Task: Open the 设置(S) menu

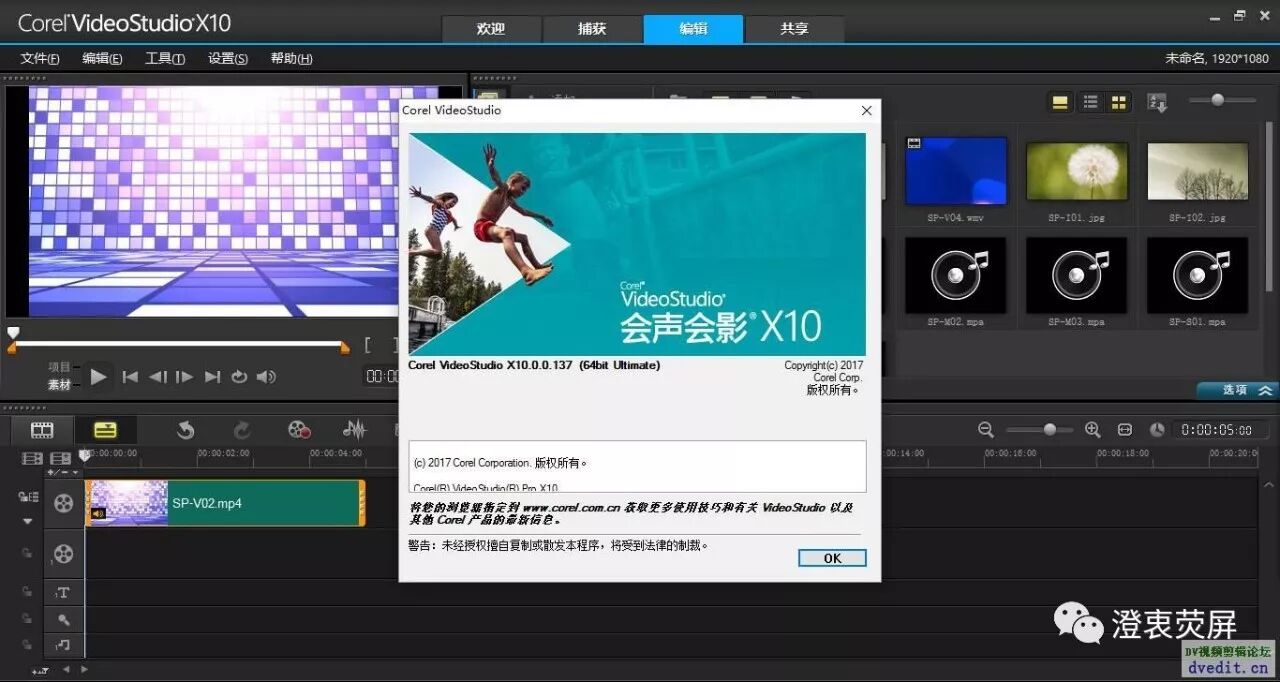Action: pyautogui.click(x=228, y=58)
